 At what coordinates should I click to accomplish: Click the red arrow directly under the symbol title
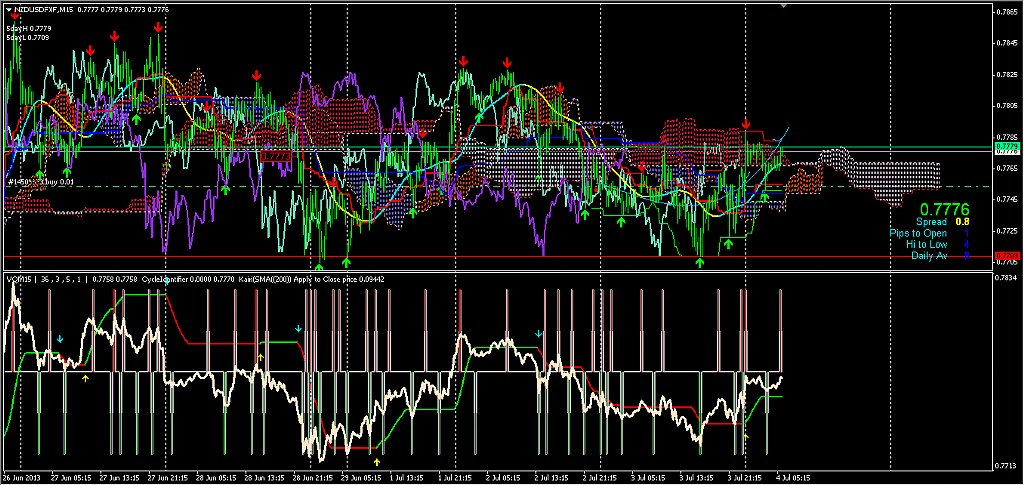13,17
